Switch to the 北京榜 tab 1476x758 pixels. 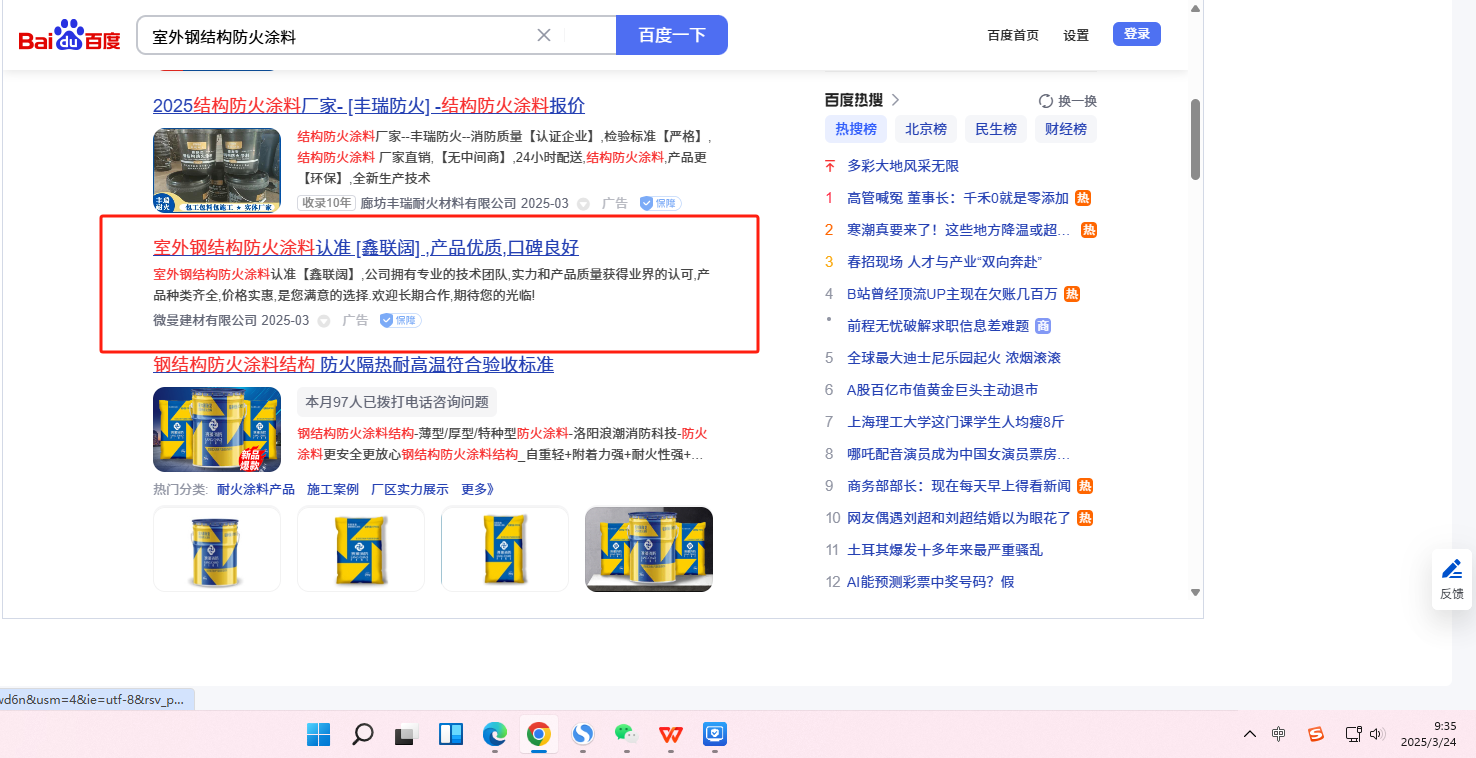point(926,129)
